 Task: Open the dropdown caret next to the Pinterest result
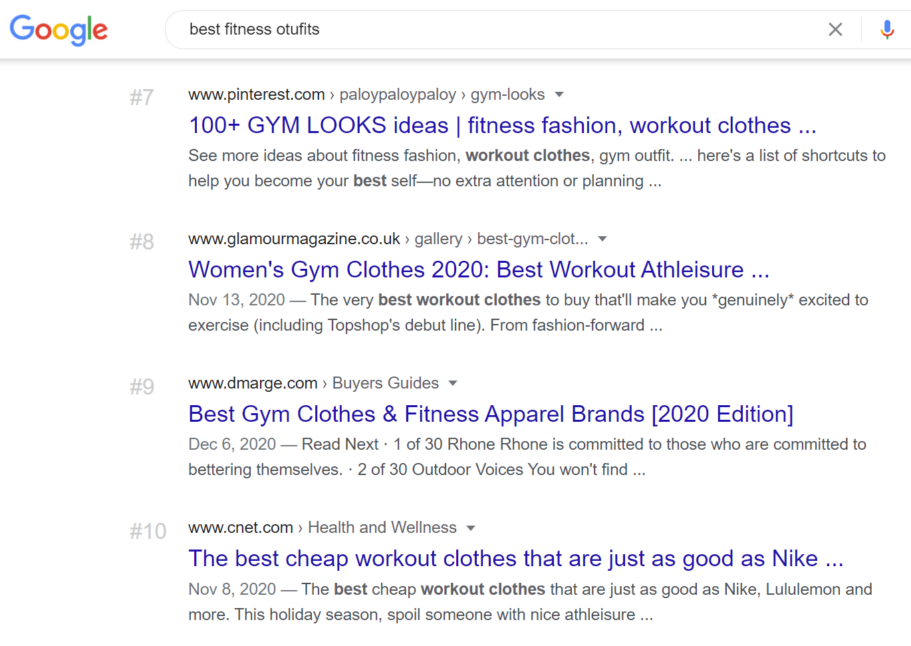click(559, 94)
